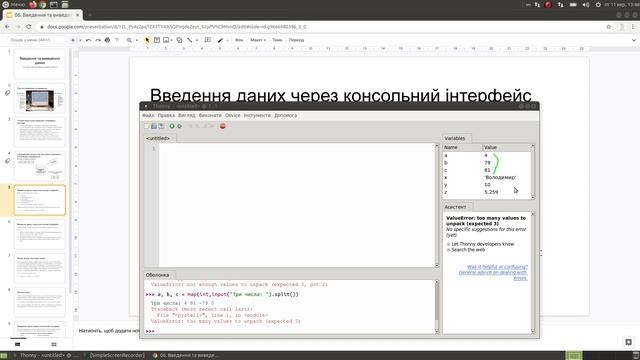Click 'Search the web' option in Assistant

(468, 250)
